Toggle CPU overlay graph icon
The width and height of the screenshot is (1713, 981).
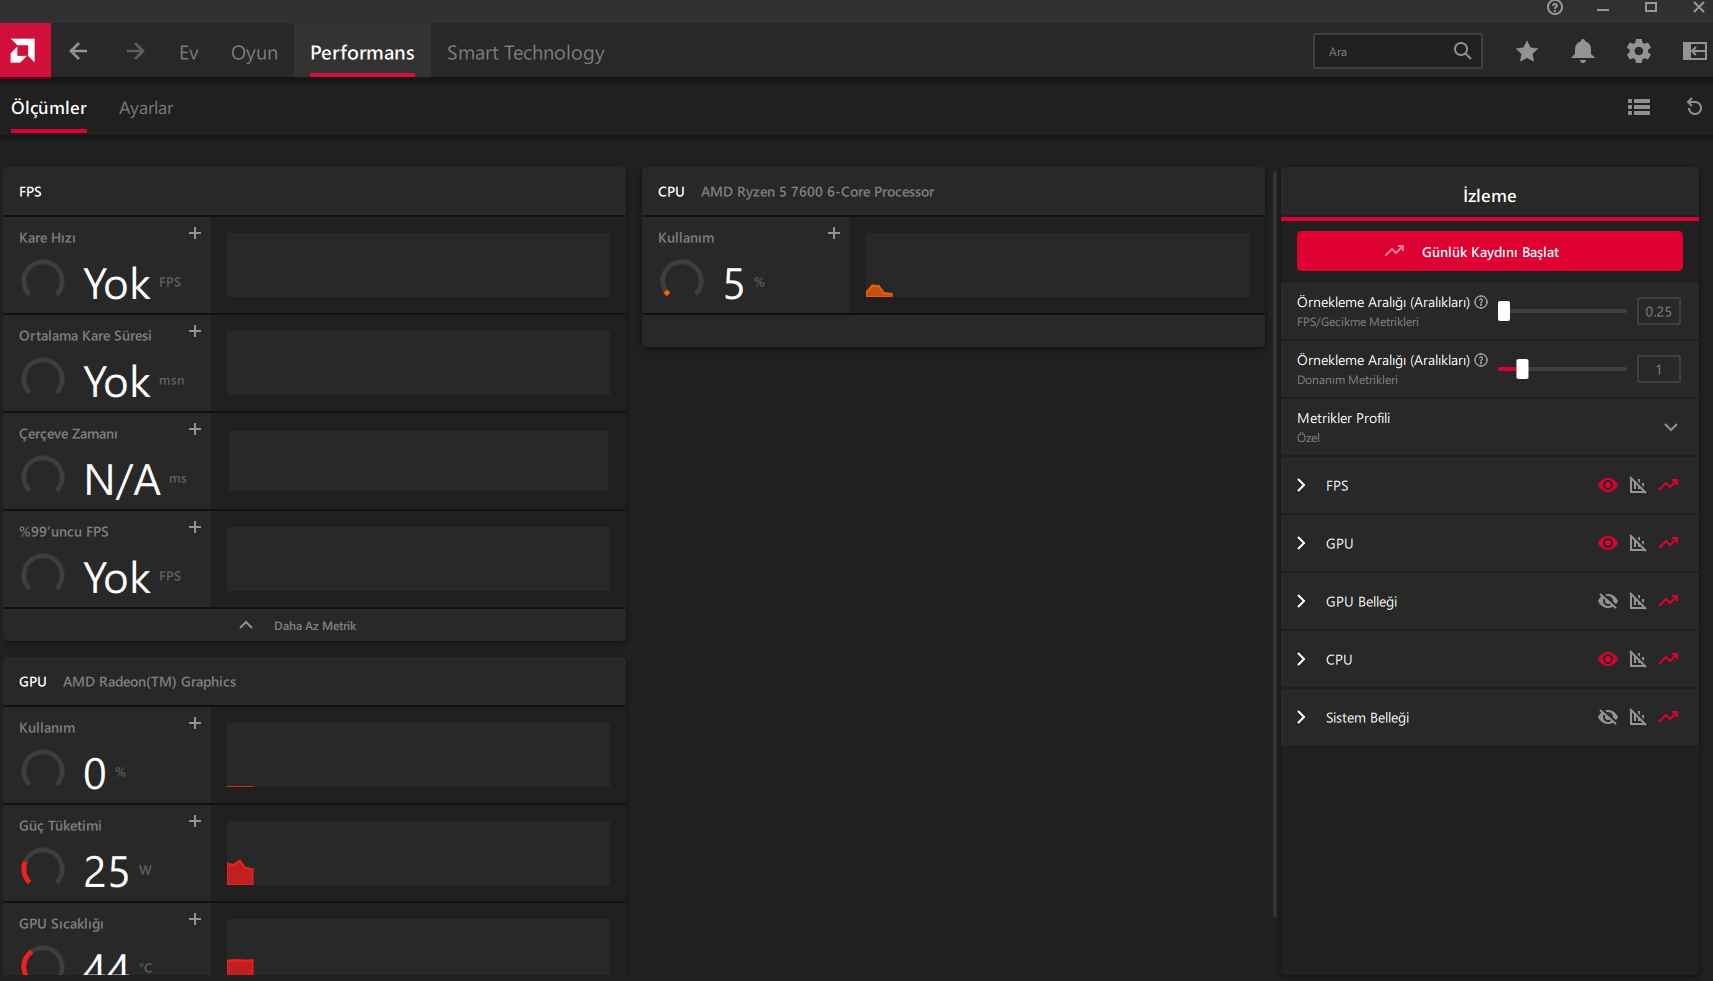1637,659
